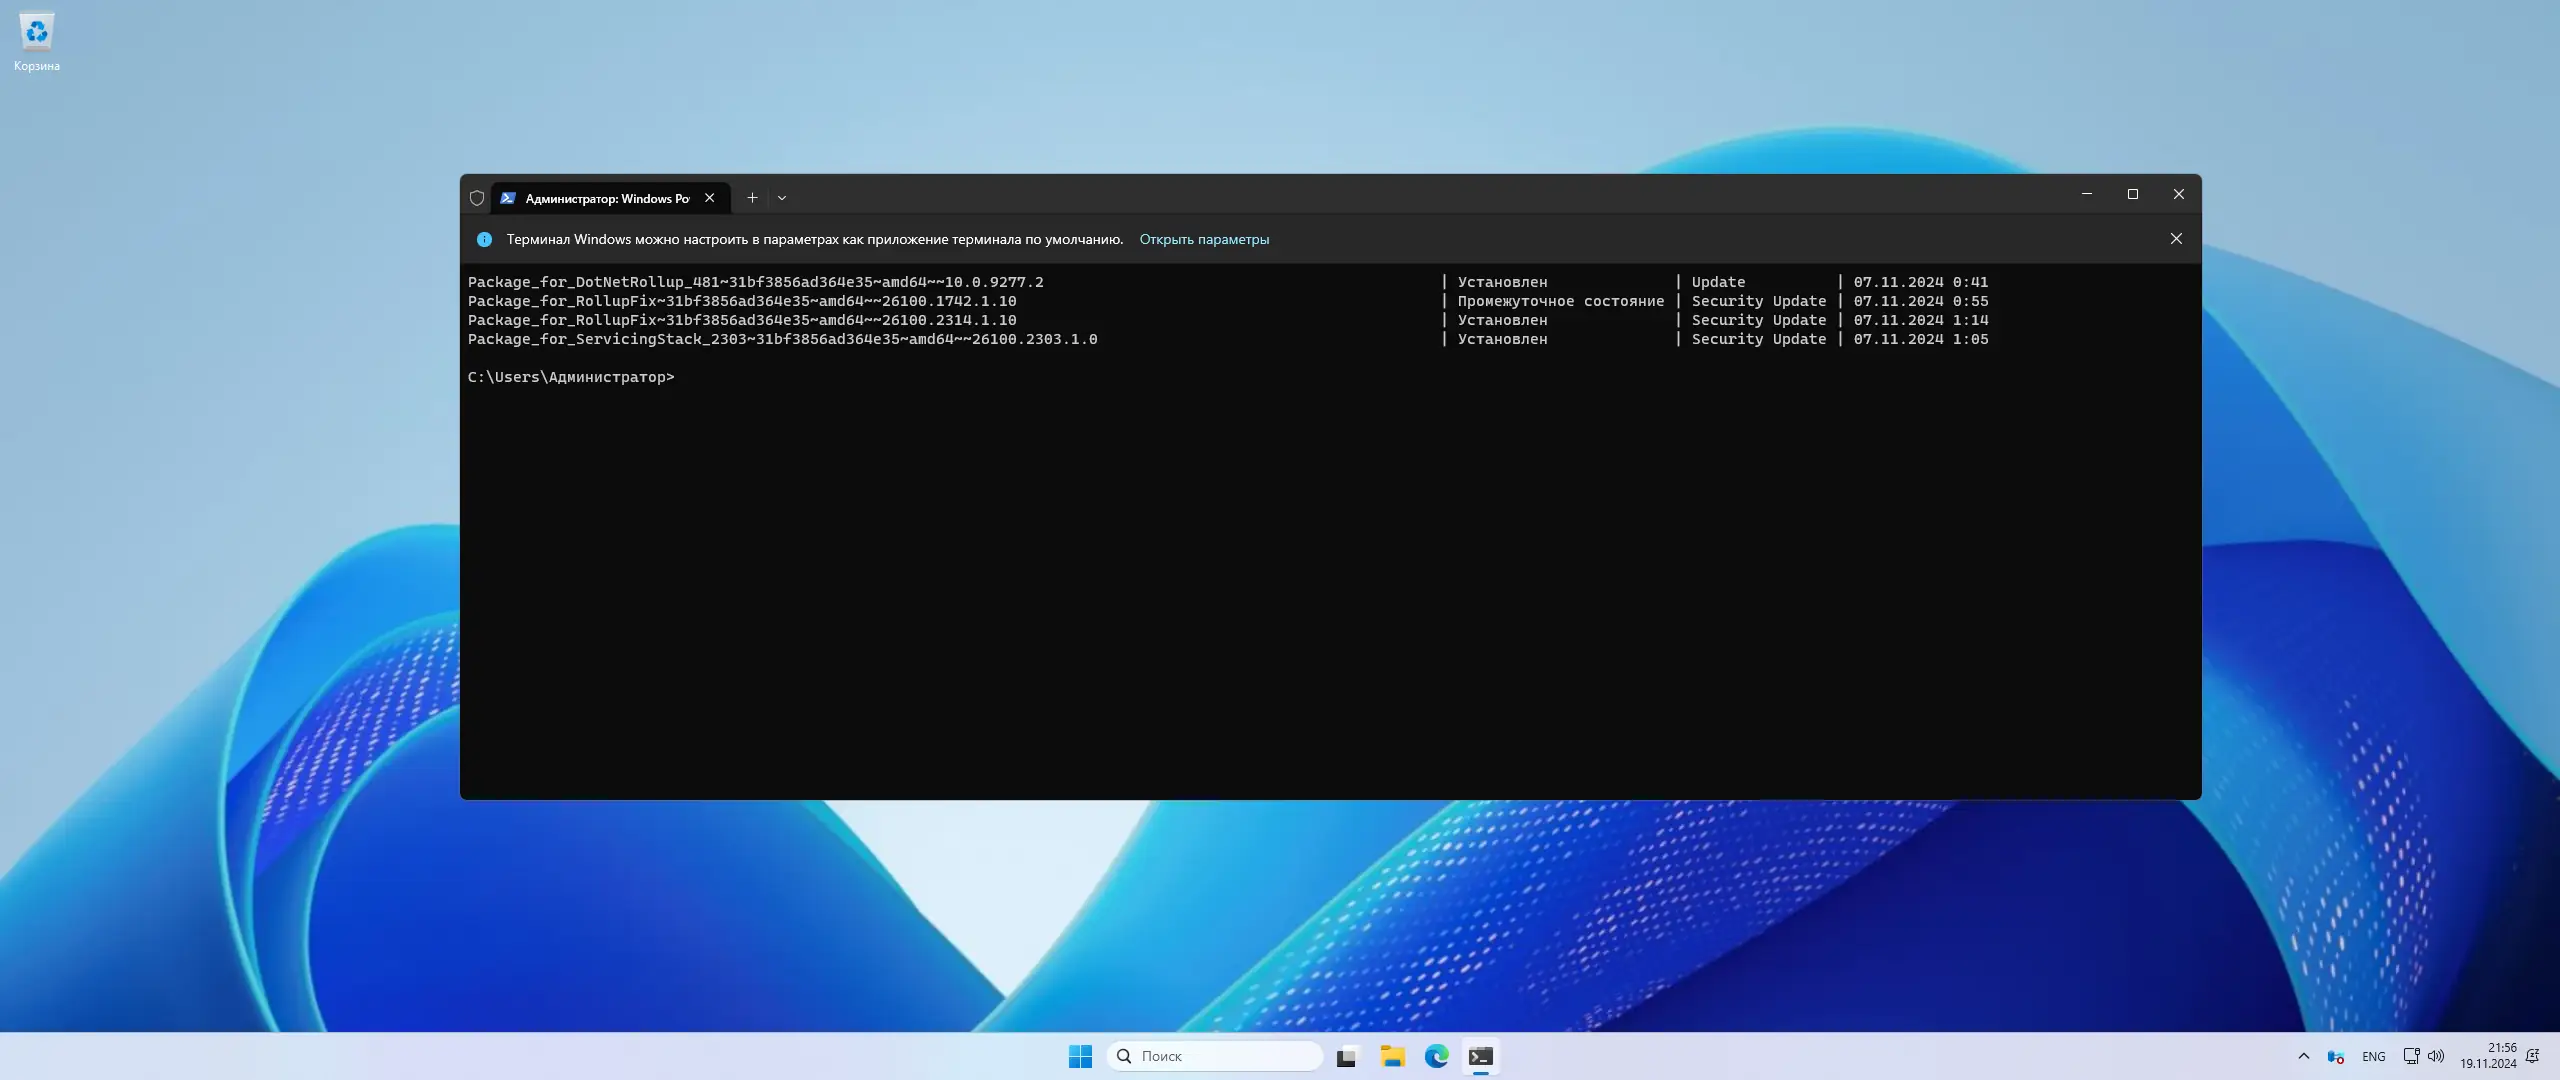Image resolution: width=2560 pixels, height=1080 pixels.
Task: Open the volume speaker tray icon
Action: [2436, 1056]
